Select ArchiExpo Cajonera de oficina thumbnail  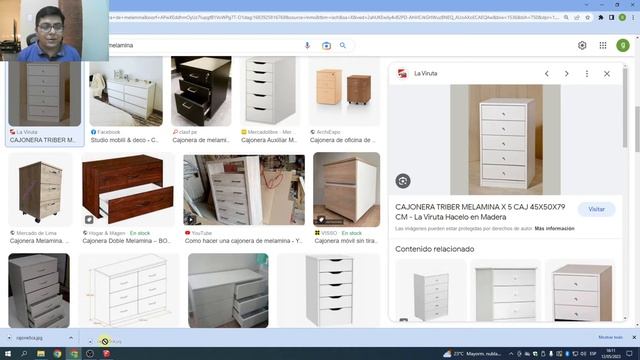pyautogui.click(x=344, y=91)
